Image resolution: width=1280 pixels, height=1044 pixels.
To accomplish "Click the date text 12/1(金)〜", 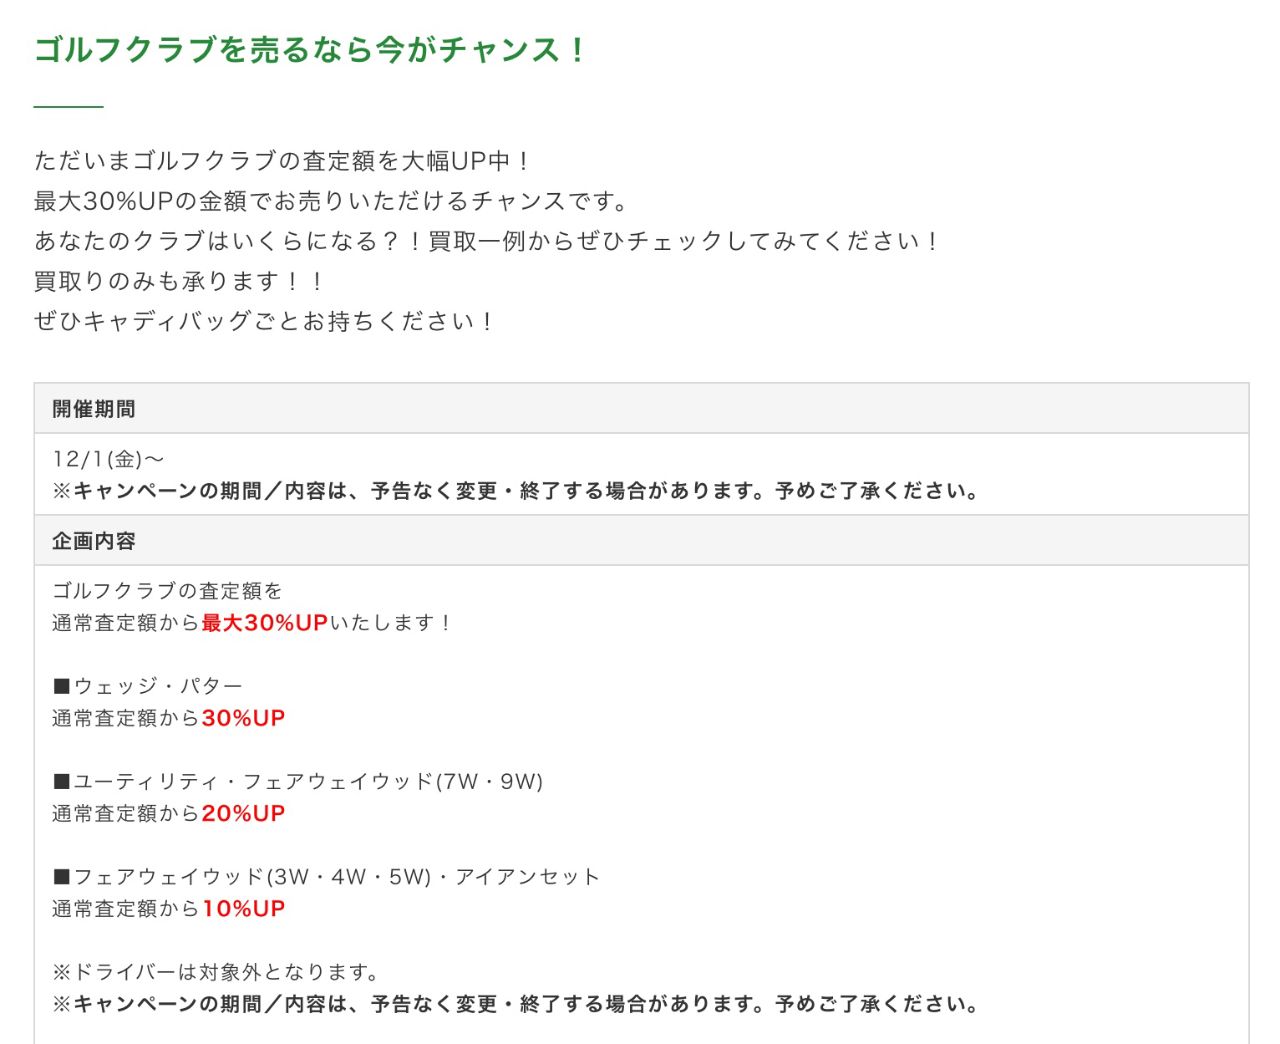I will click(x=108, y=459).
